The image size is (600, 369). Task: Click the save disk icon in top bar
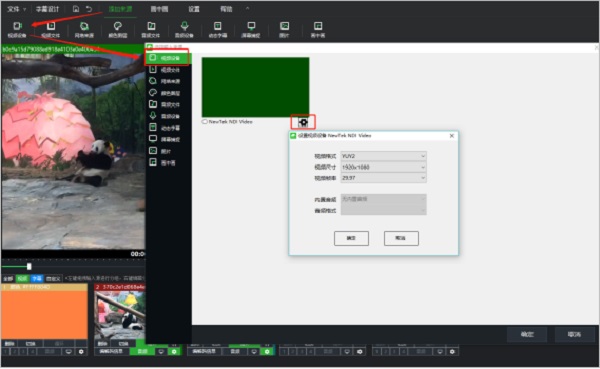(x=76, y=9)
